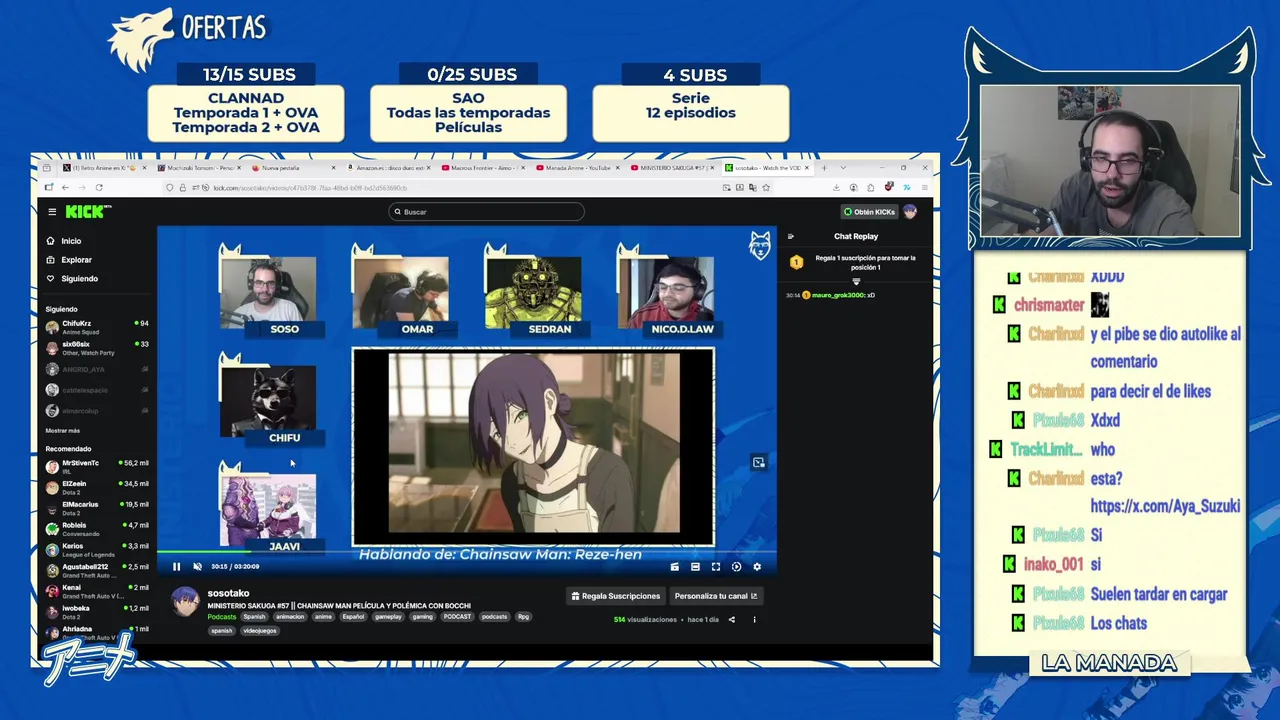The width and height of the screenshot is (1280, 720).
Task: Open six66six followed channel
Action: click(97, 347)
